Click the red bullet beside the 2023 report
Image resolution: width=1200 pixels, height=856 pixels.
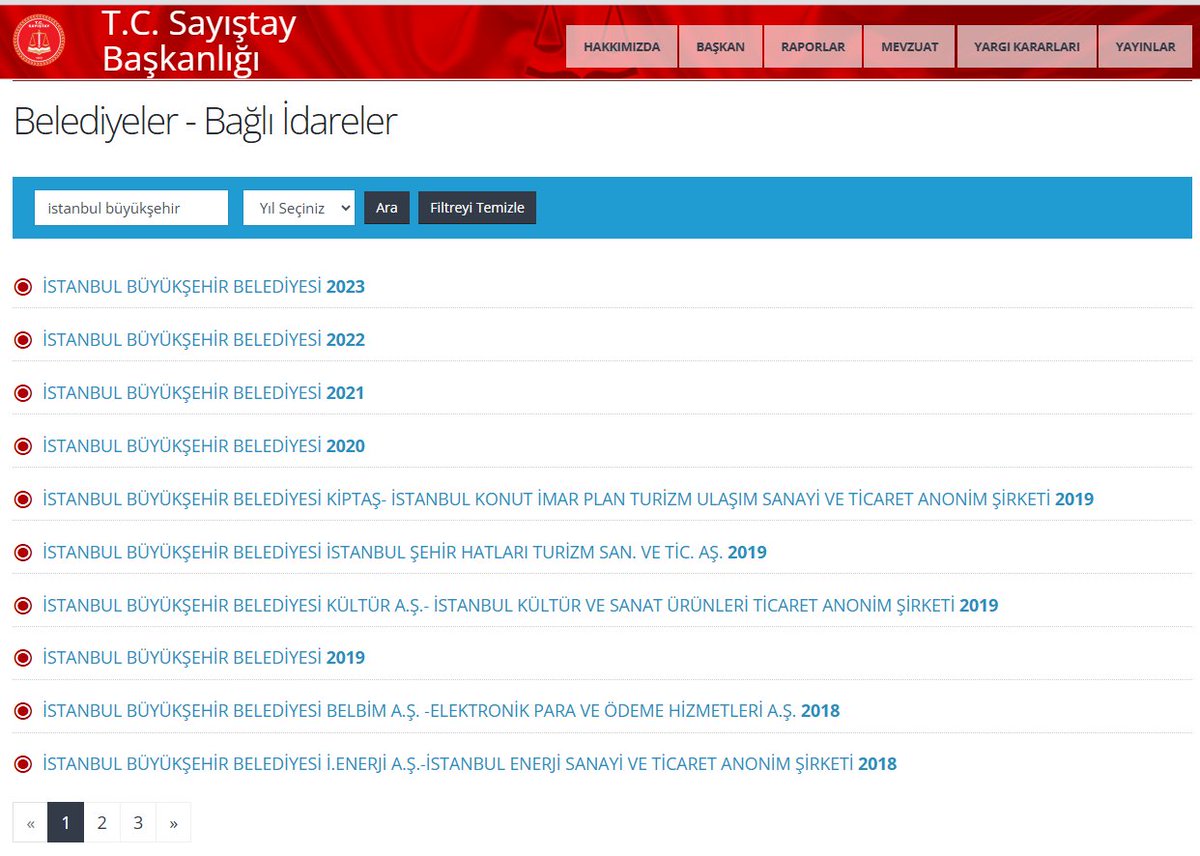pos(23,287)
